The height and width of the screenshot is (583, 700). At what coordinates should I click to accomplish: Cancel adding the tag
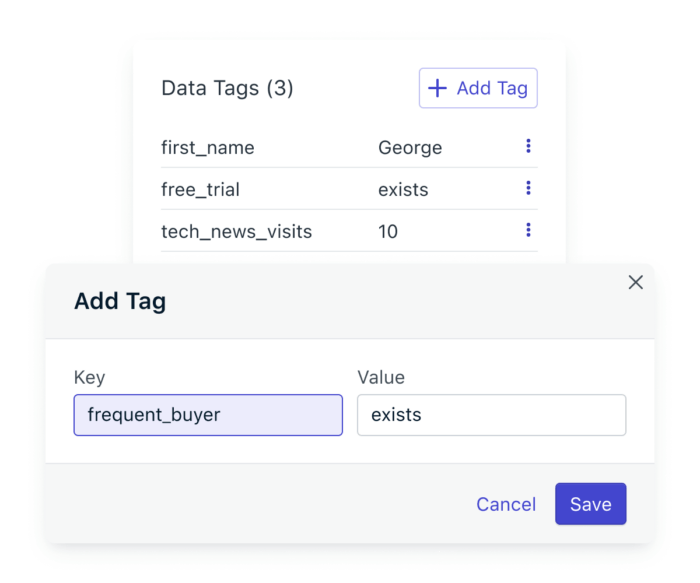tap(506, 504)
